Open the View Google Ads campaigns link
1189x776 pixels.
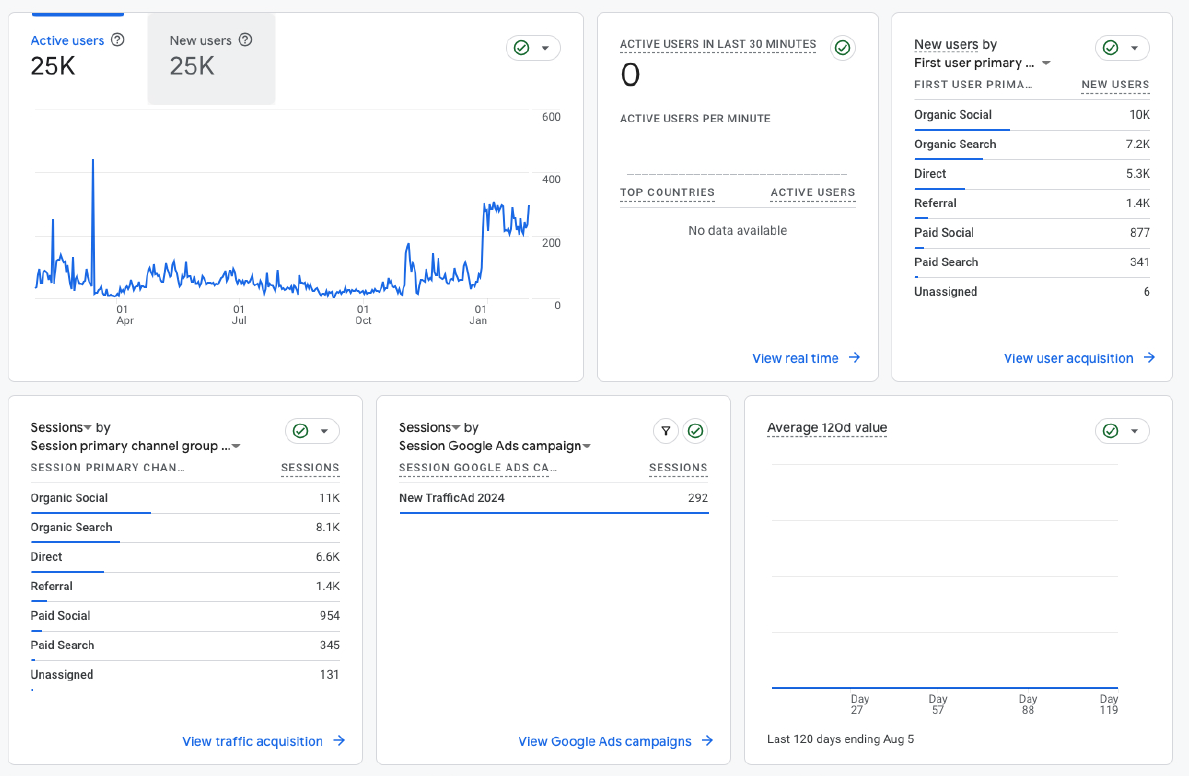[x=604, y=741]
